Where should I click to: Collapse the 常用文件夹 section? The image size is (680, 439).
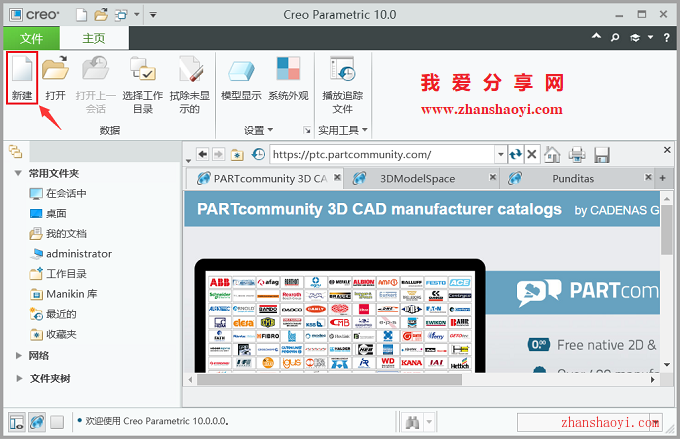tap(18, 173)
